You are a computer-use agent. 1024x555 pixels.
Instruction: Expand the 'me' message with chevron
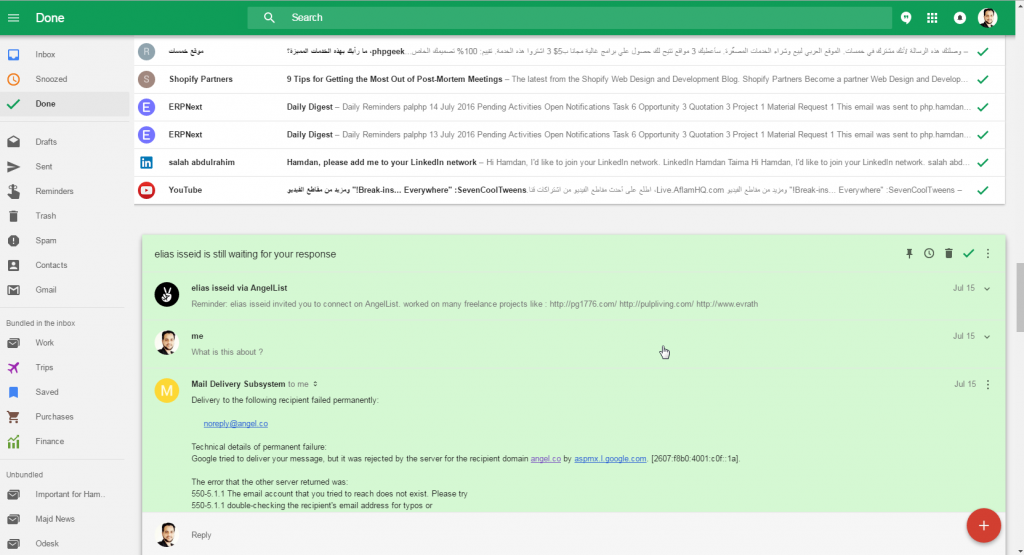coord(987,336)
